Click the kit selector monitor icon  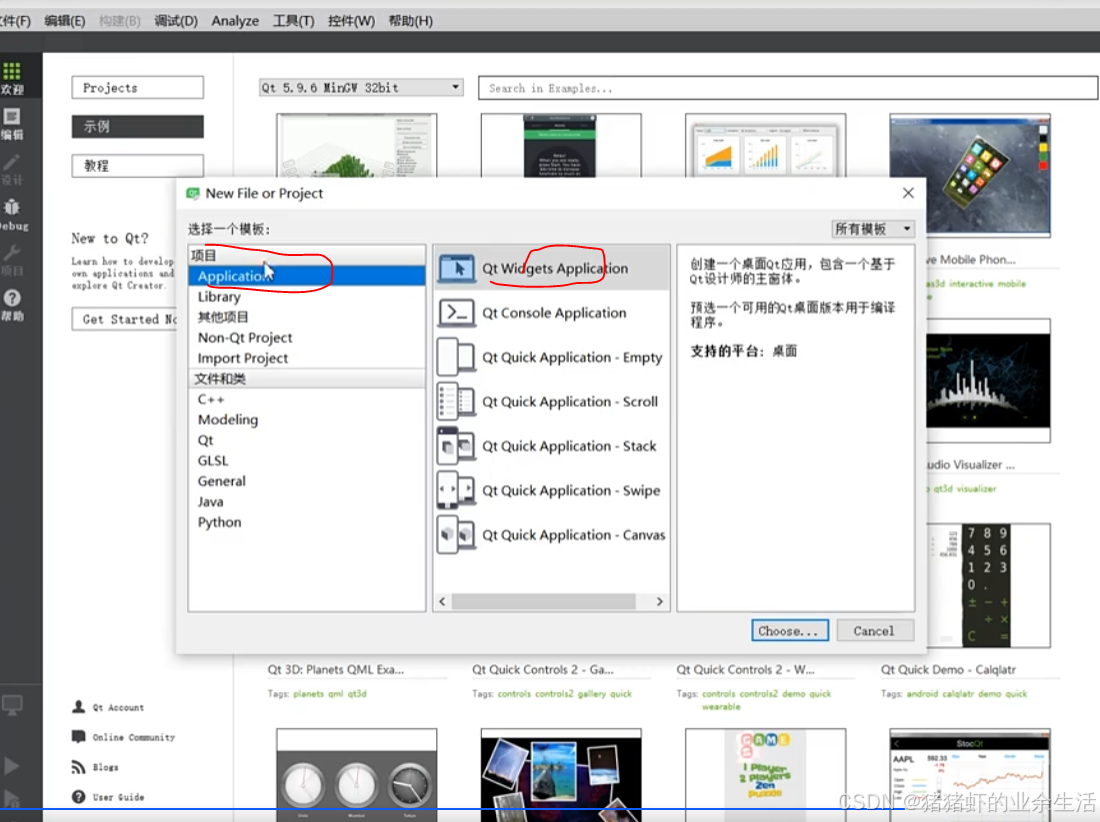coord(12,704)
